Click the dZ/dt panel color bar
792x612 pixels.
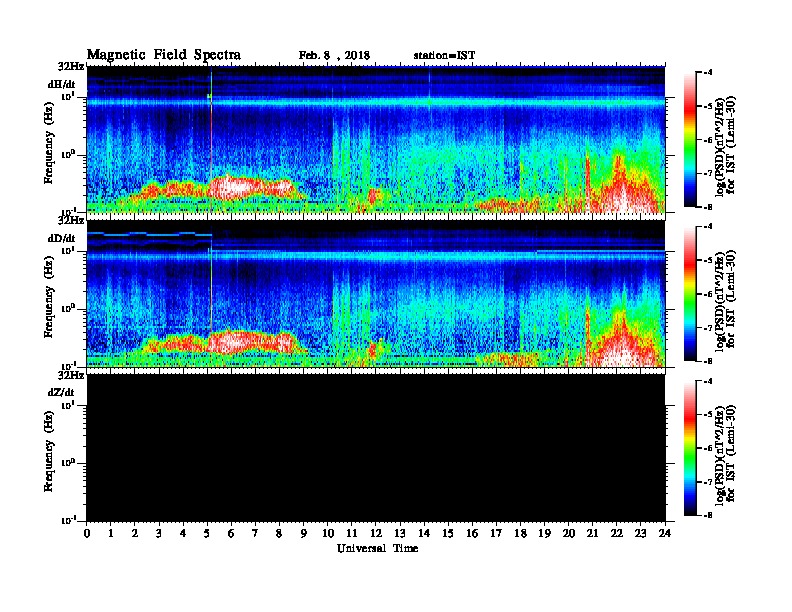(x=689, y=448)
